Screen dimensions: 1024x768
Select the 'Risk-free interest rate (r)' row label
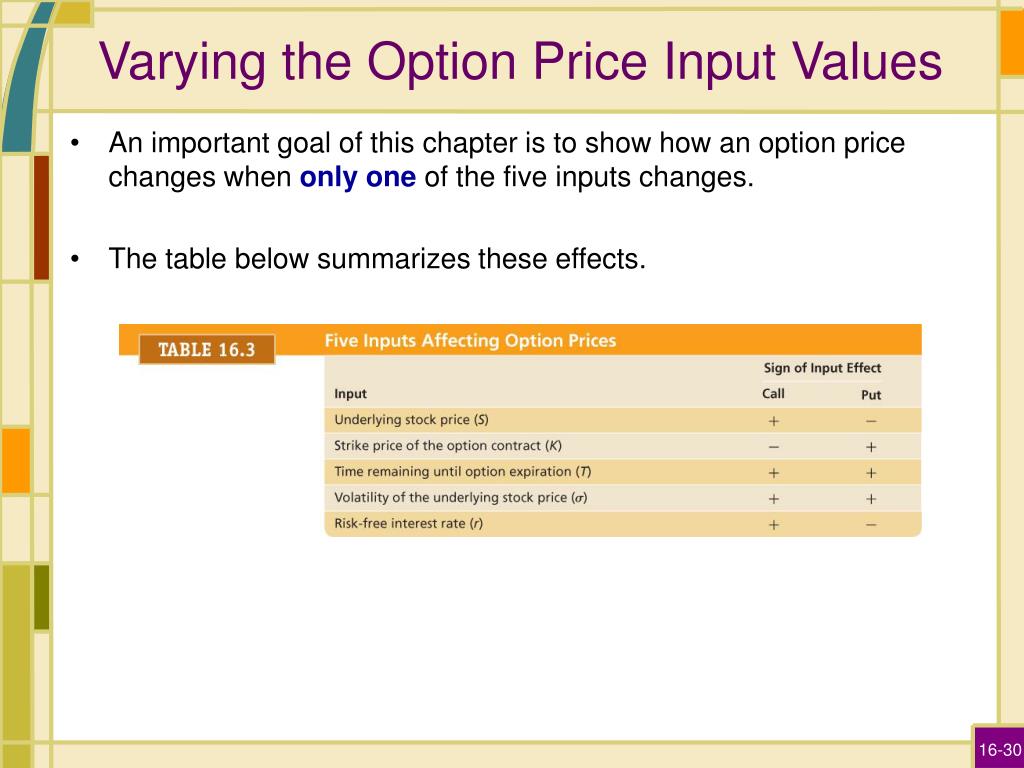point(409,524)
